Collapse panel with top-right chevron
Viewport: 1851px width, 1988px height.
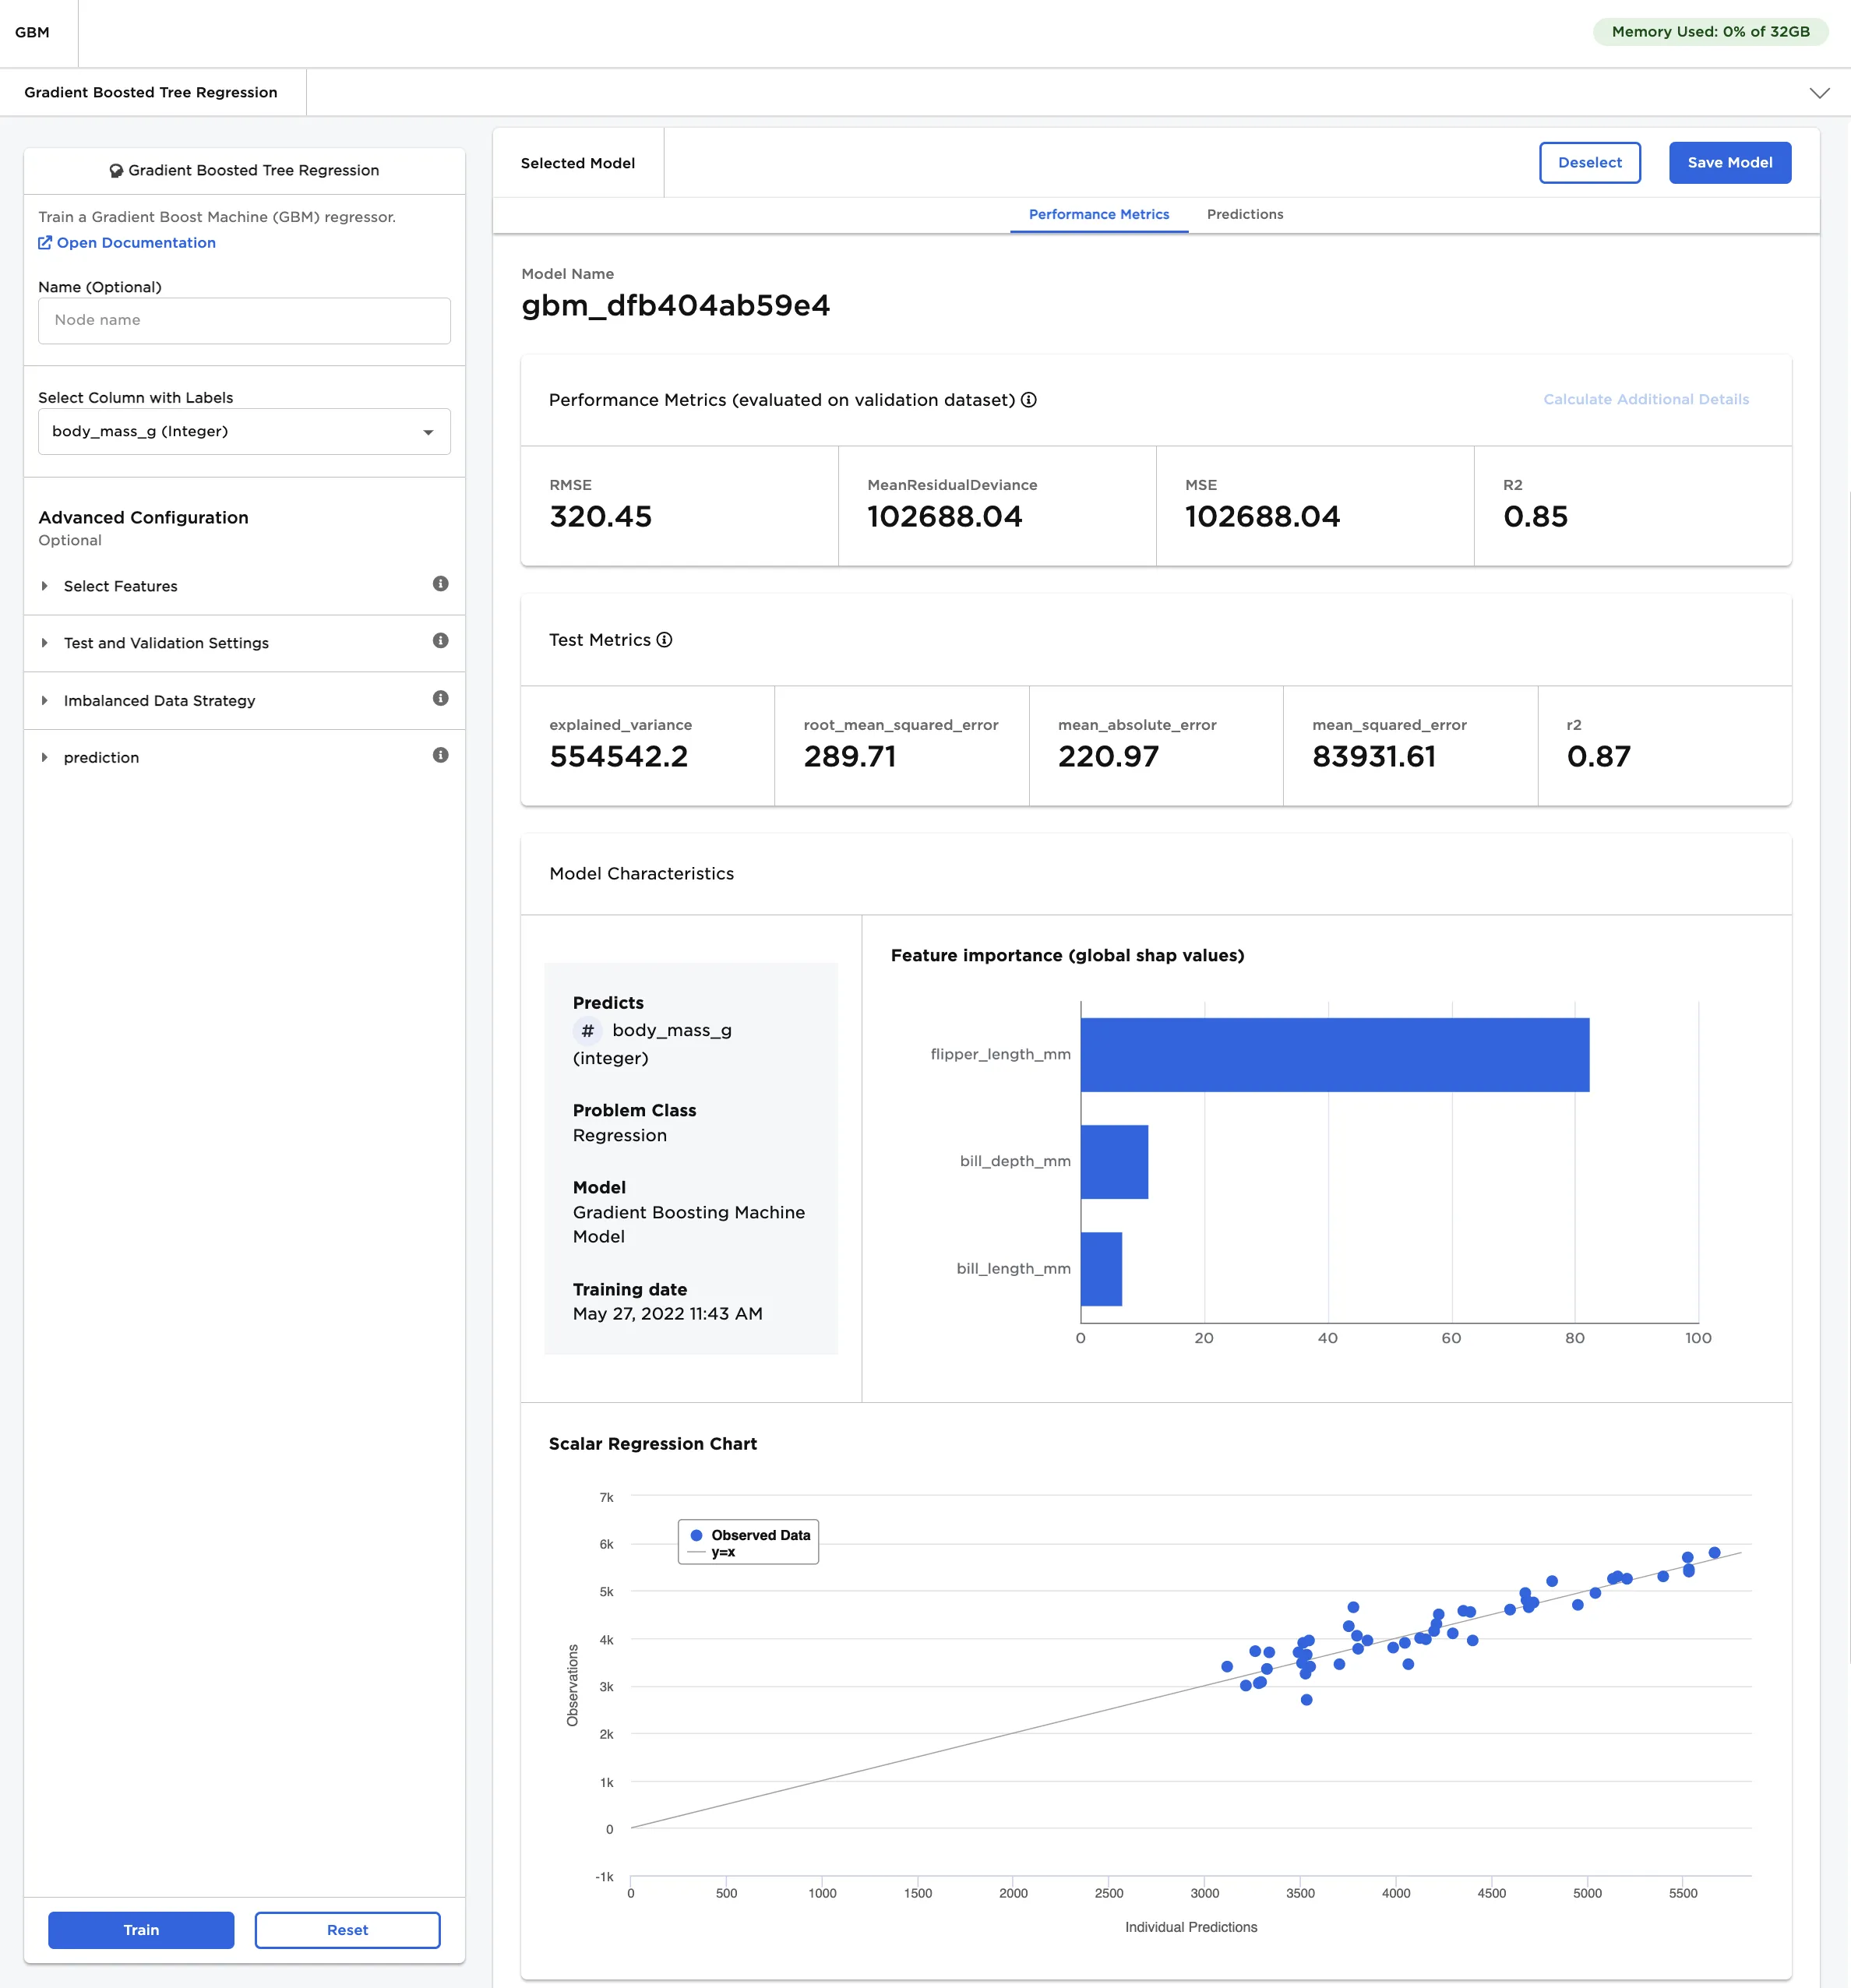pos(1819,93)
